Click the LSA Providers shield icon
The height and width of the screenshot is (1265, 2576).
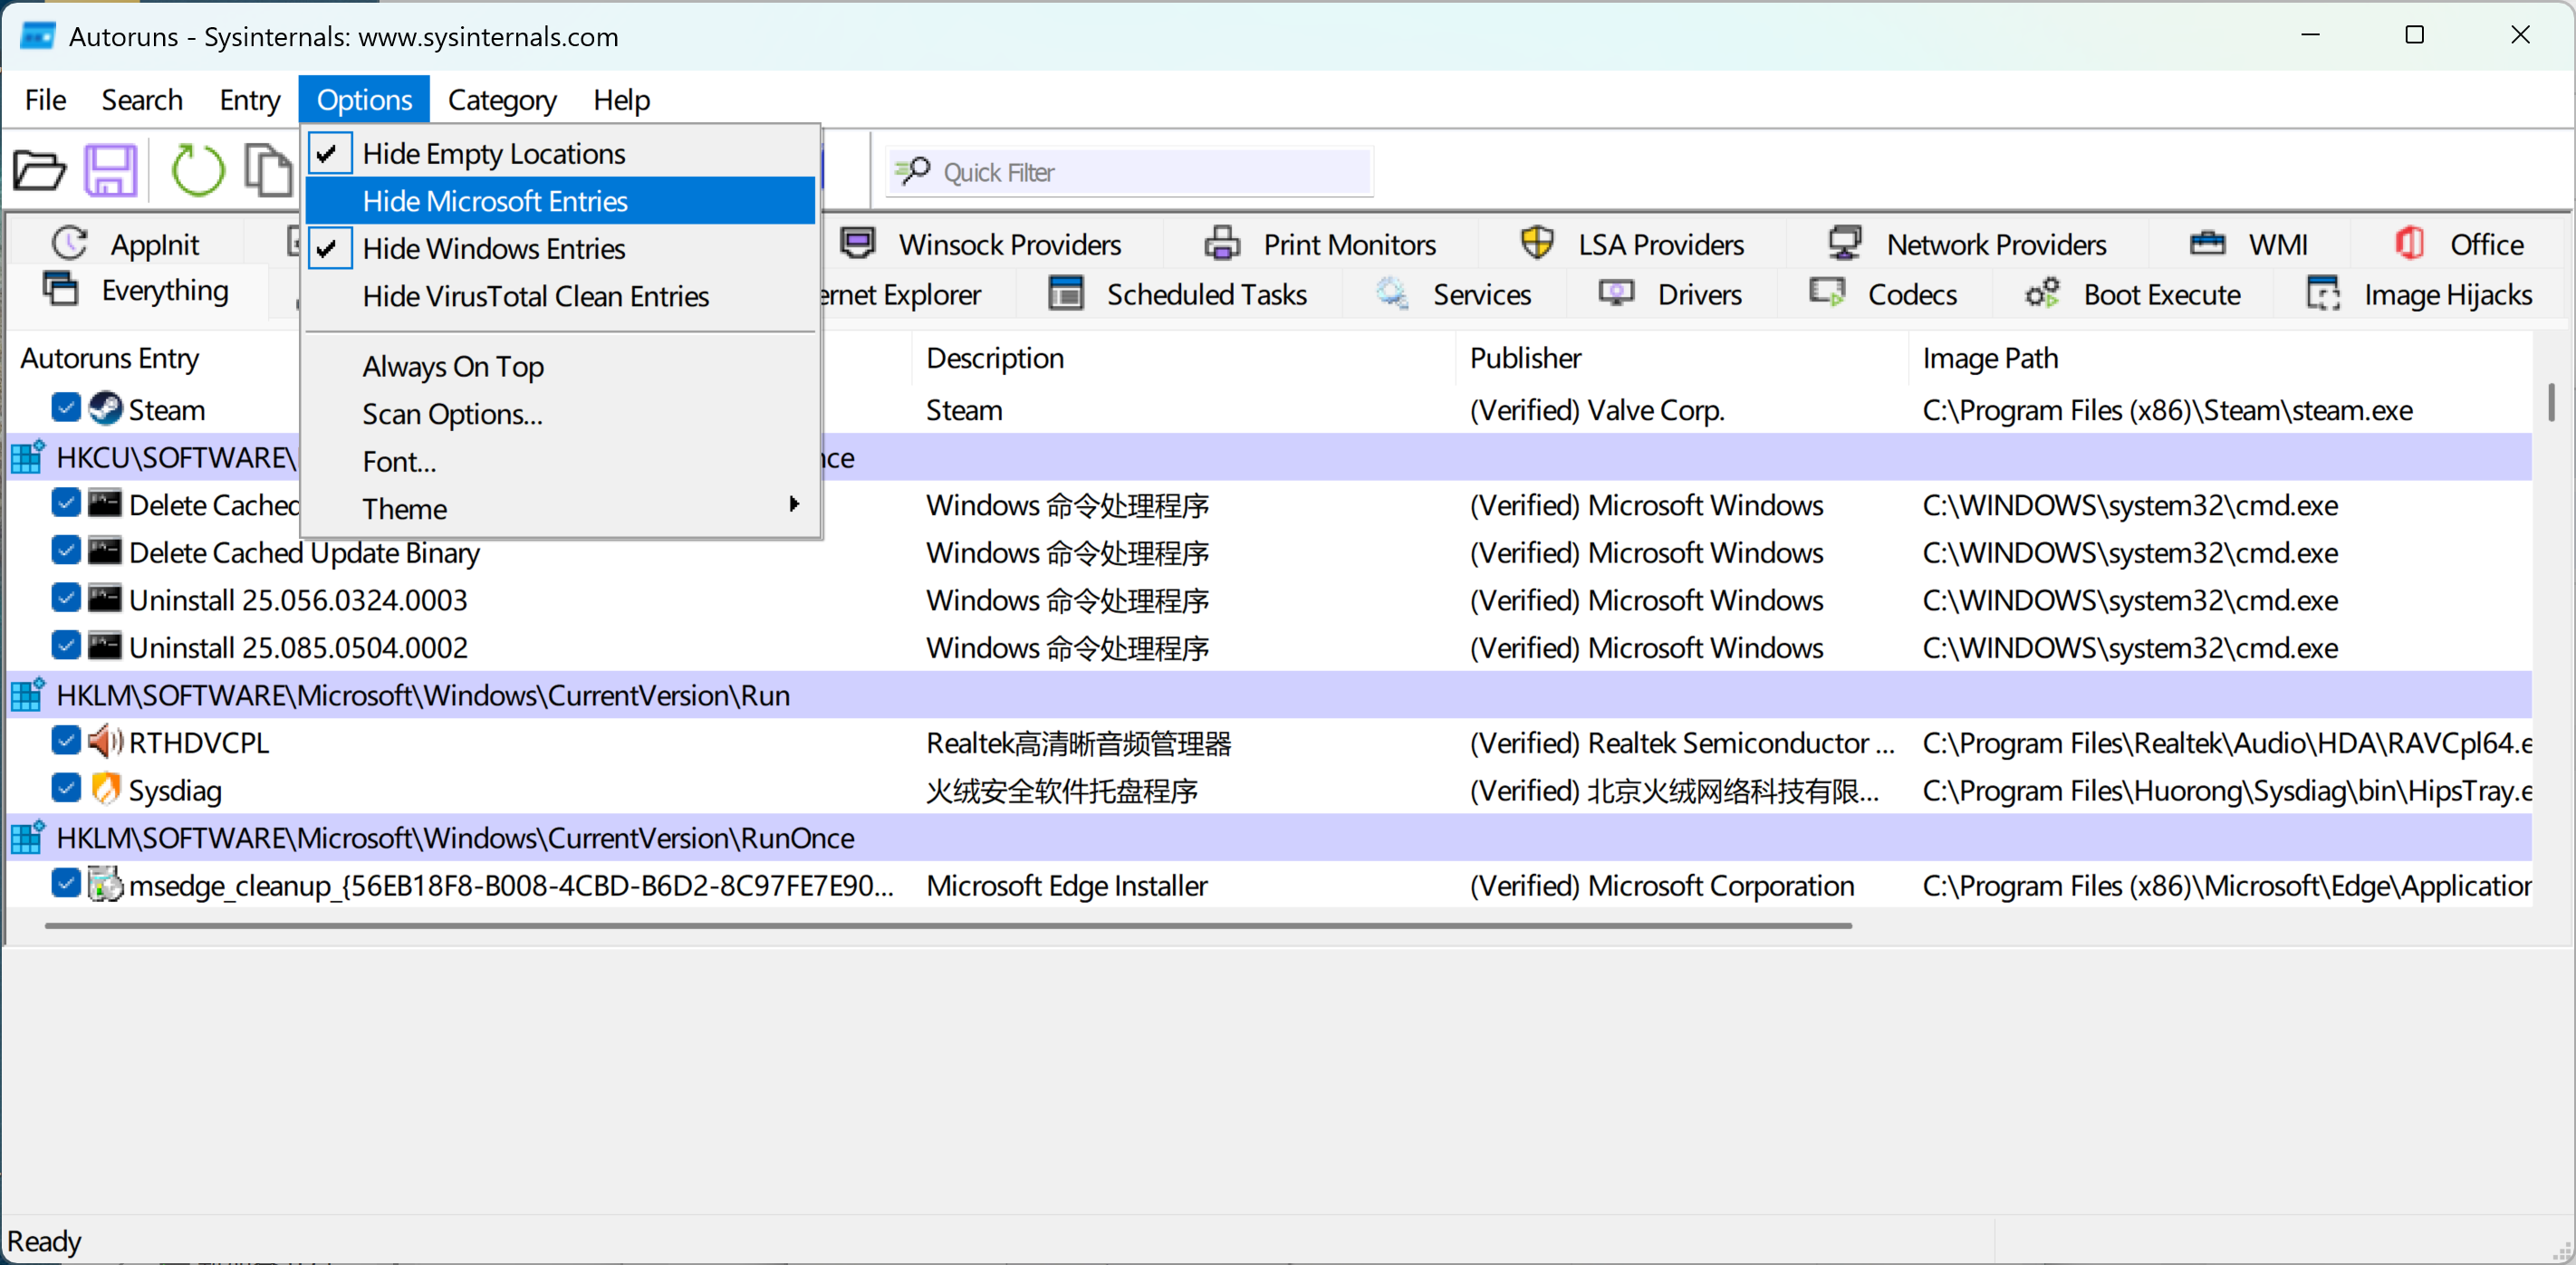click(x=1537, y=243)
